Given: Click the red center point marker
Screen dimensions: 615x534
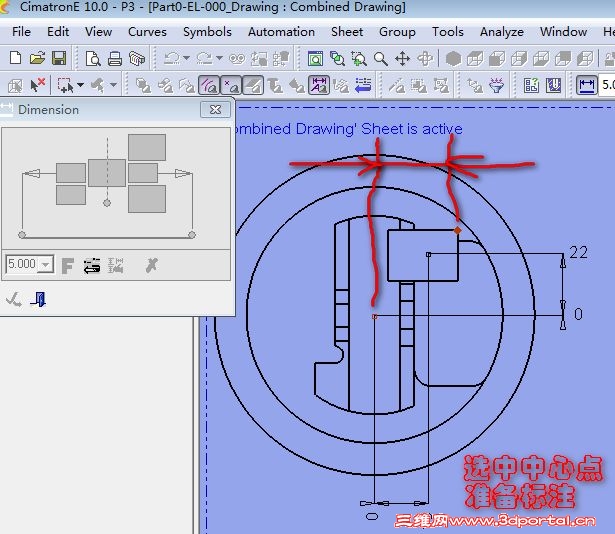Looking at the screenshot, I should [375, 316].
